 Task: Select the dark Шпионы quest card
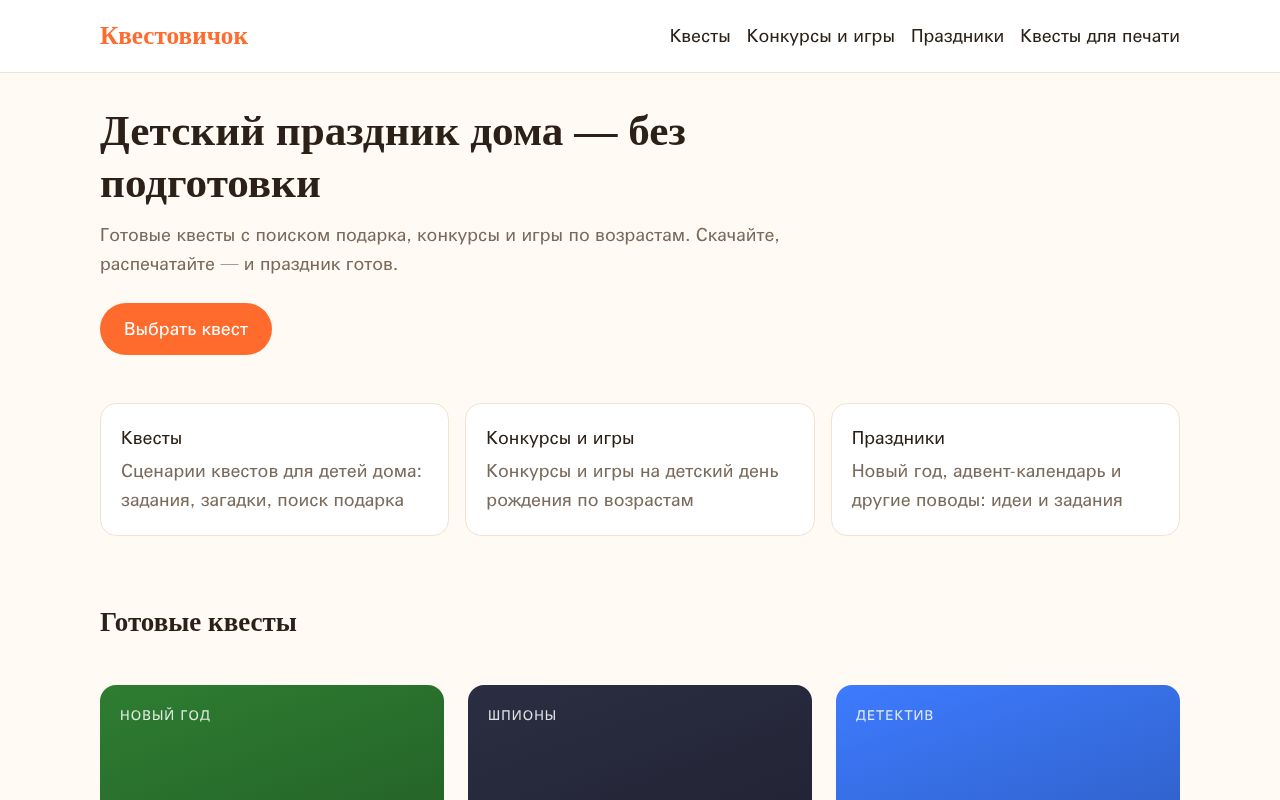640,742
